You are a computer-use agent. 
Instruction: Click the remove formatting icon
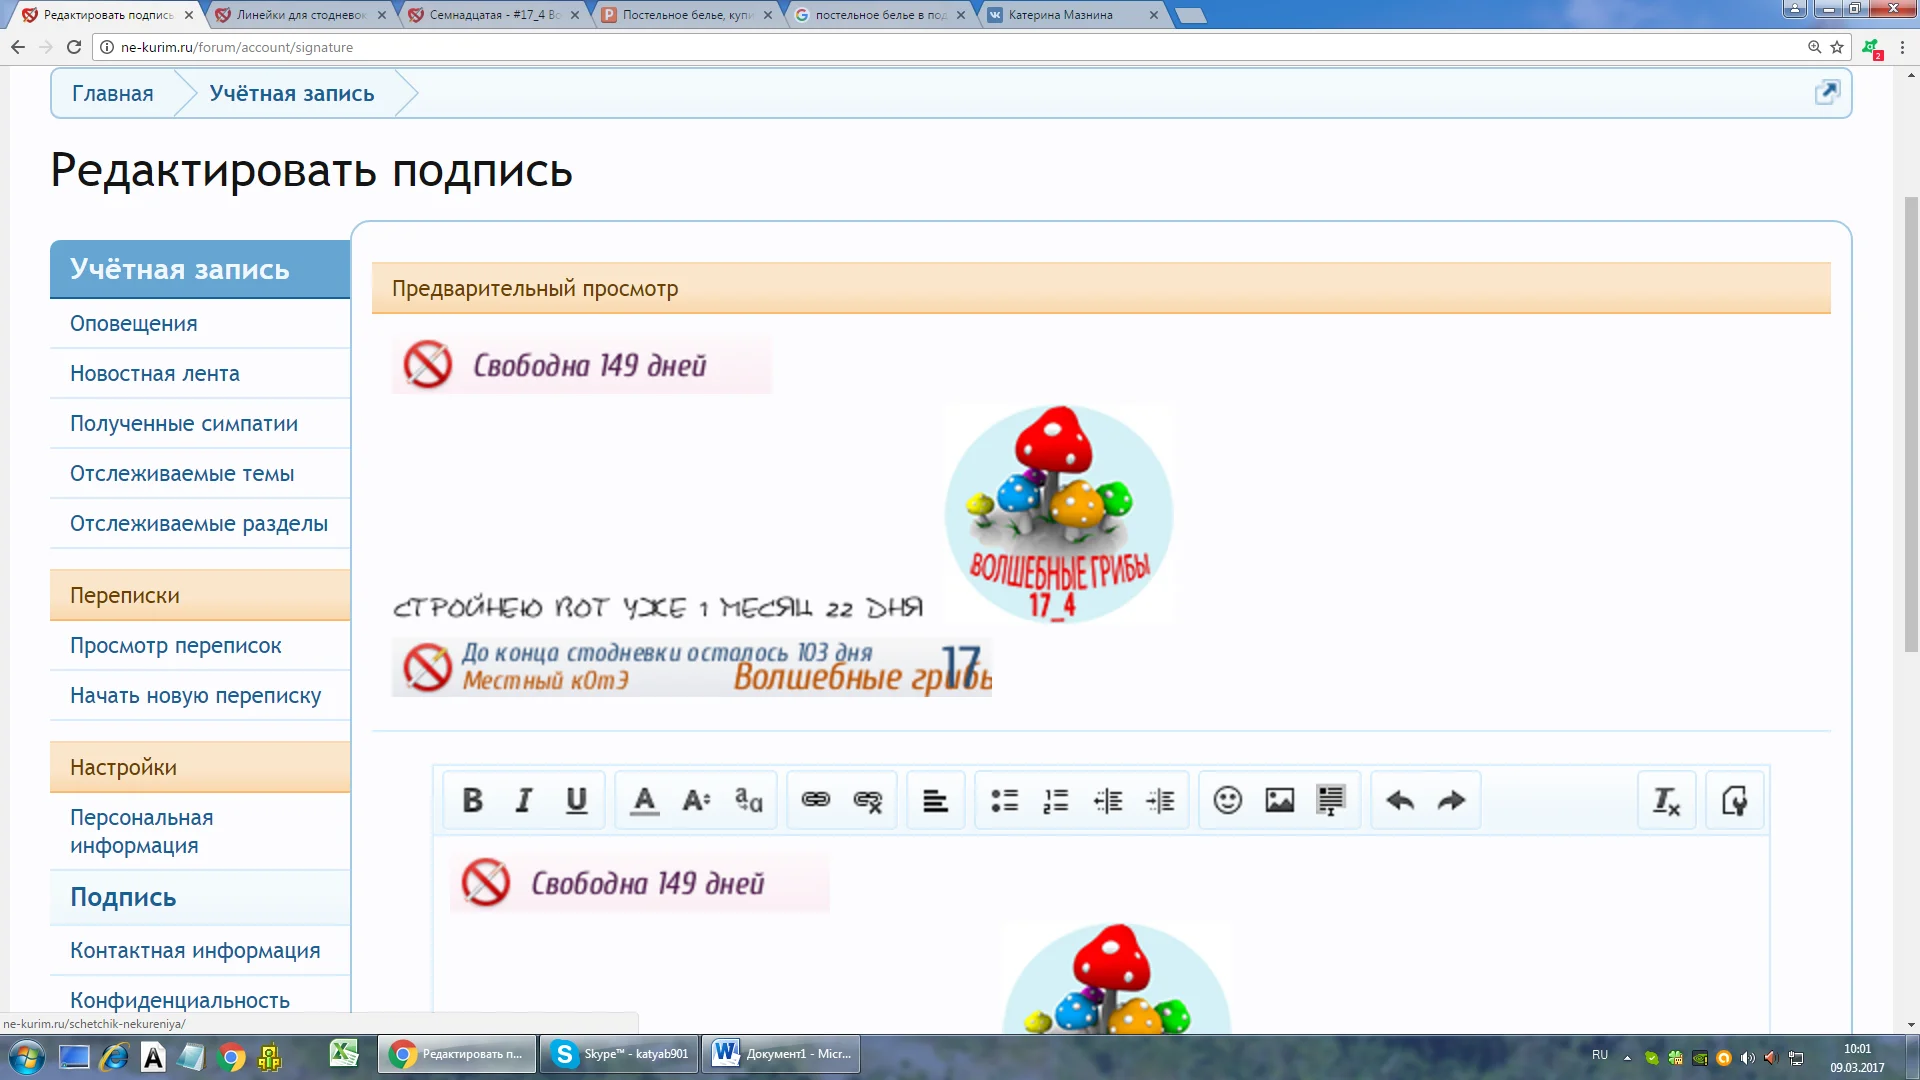click(x=1666, y=801)
